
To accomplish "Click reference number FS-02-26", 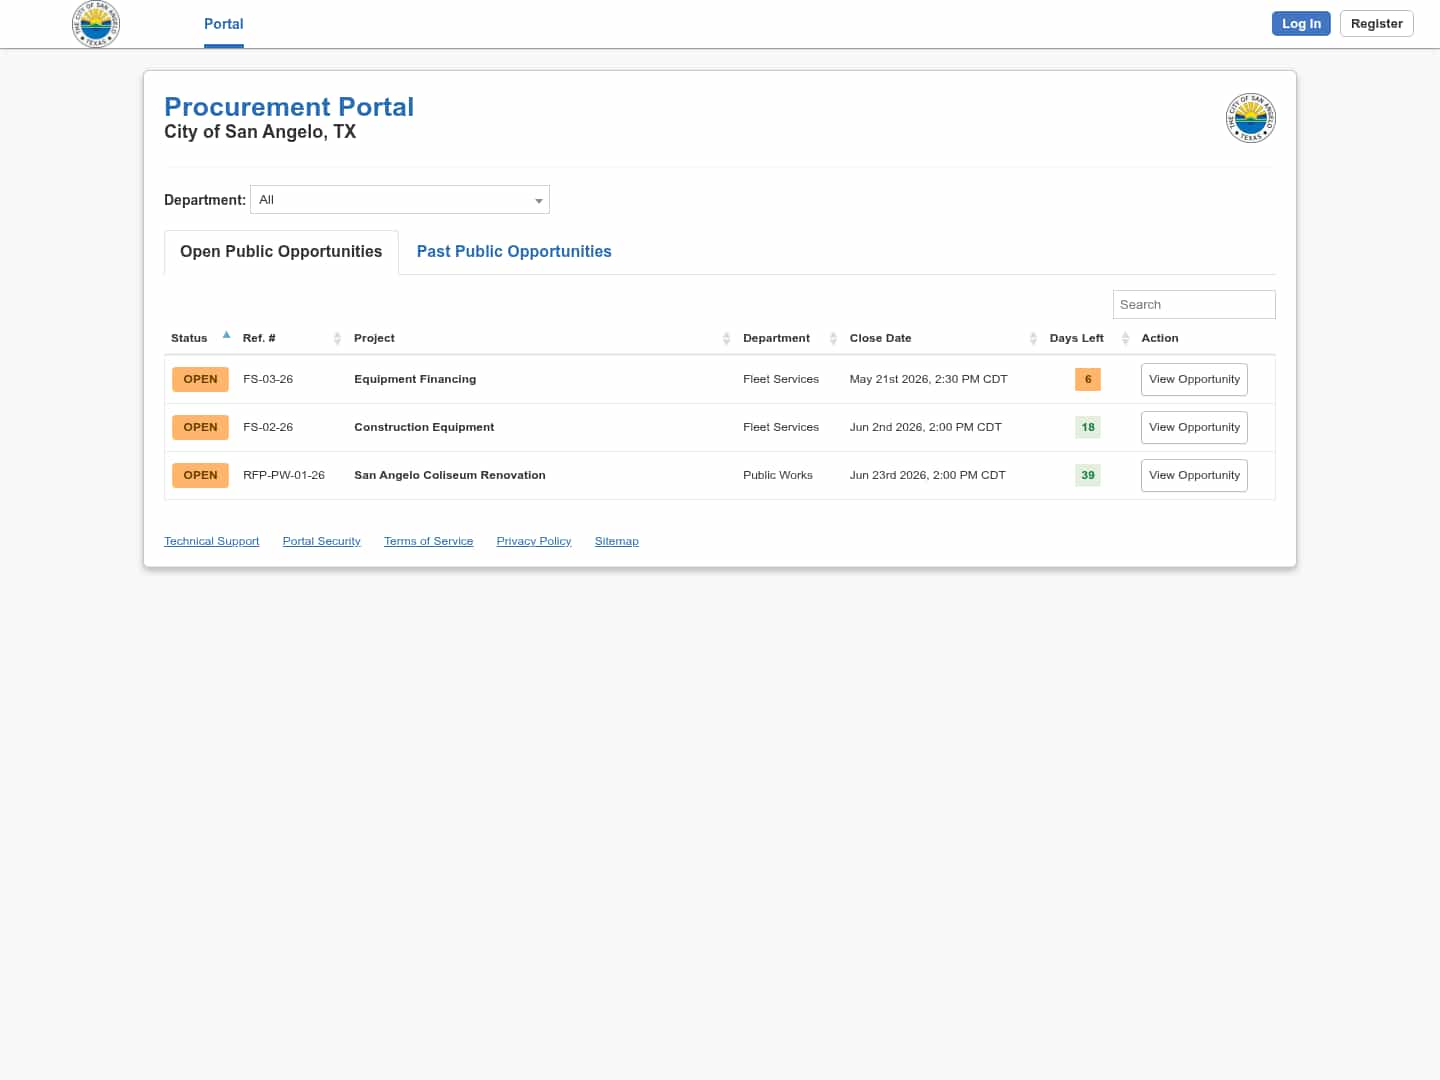I will point(268,427).
